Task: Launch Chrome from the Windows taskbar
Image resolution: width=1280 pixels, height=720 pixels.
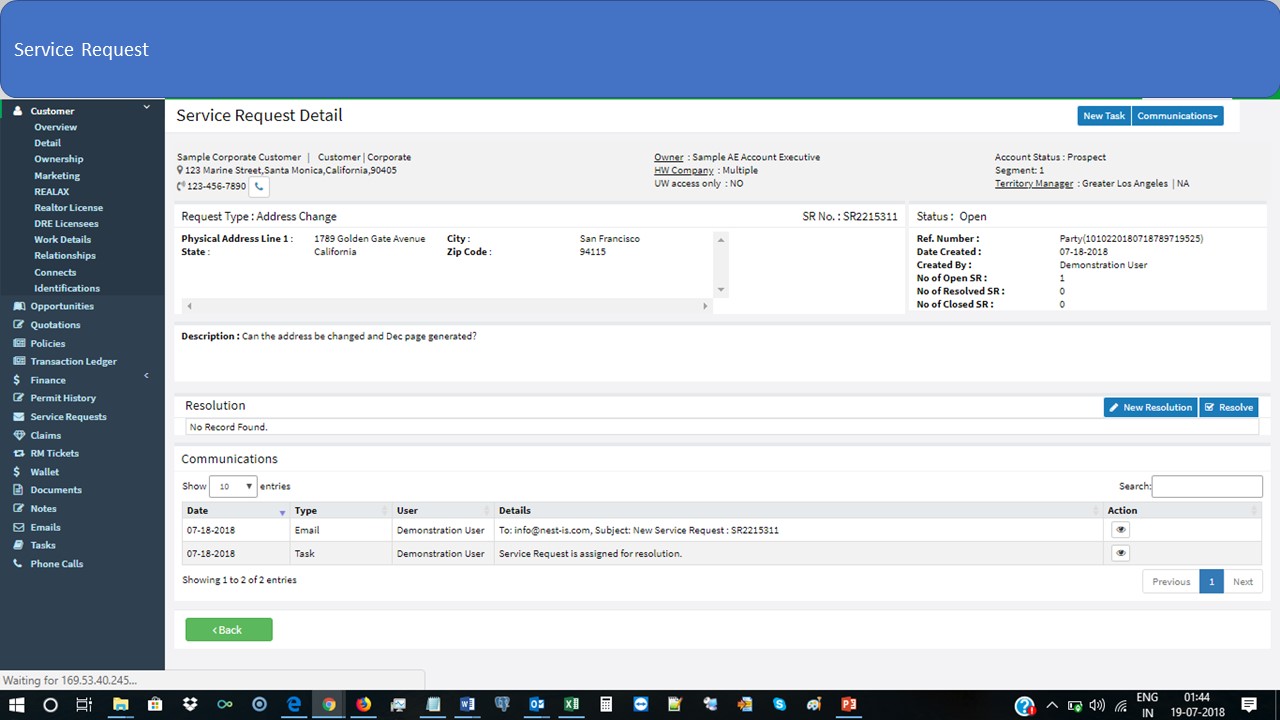Action: 328,704
